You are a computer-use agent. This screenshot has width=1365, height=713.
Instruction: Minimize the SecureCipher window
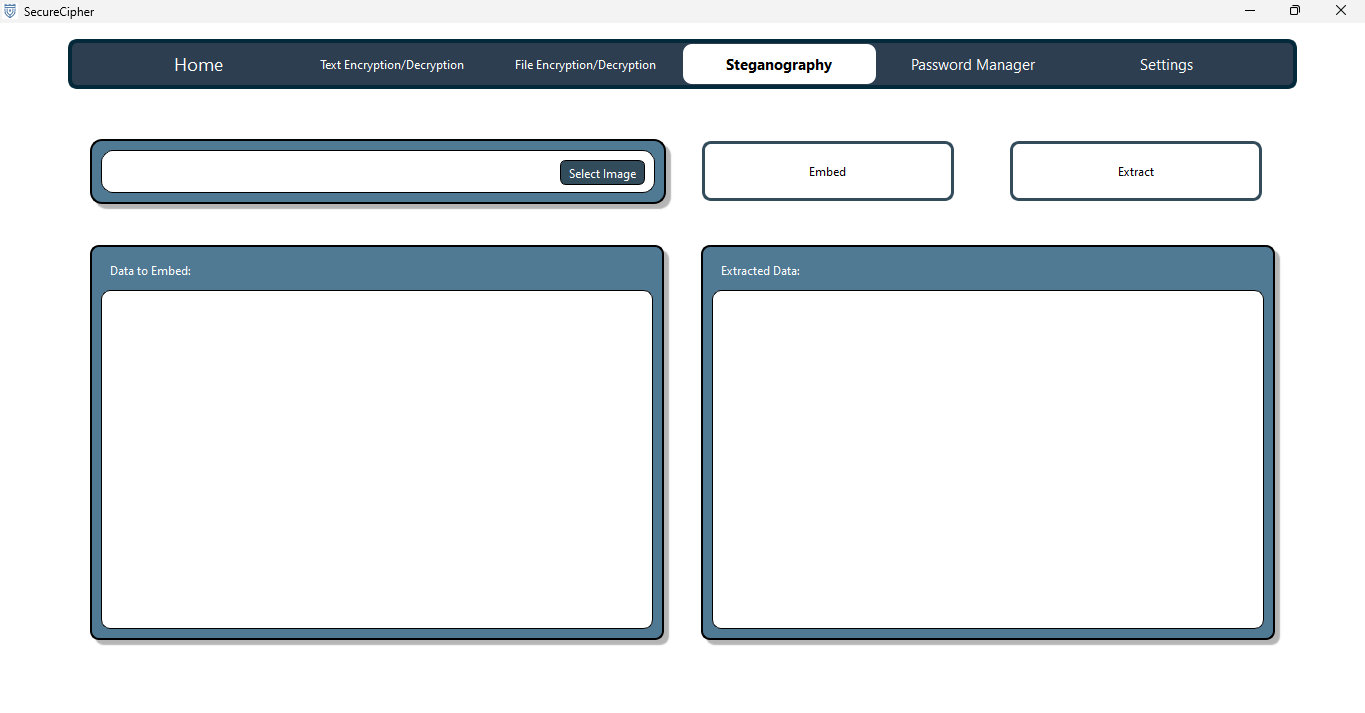1250,11
